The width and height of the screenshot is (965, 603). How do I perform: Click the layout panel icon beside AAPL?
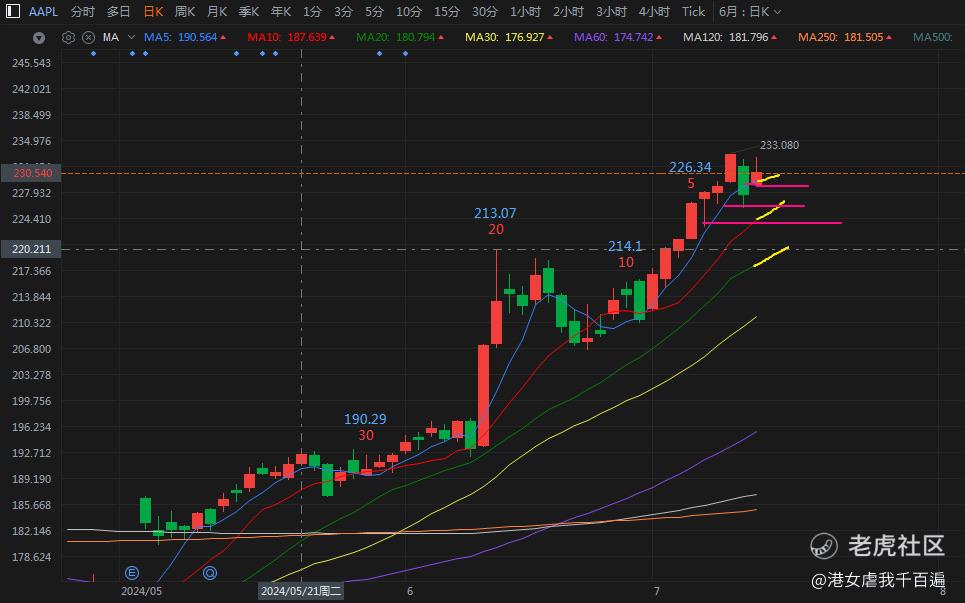[x=12, y=11]
